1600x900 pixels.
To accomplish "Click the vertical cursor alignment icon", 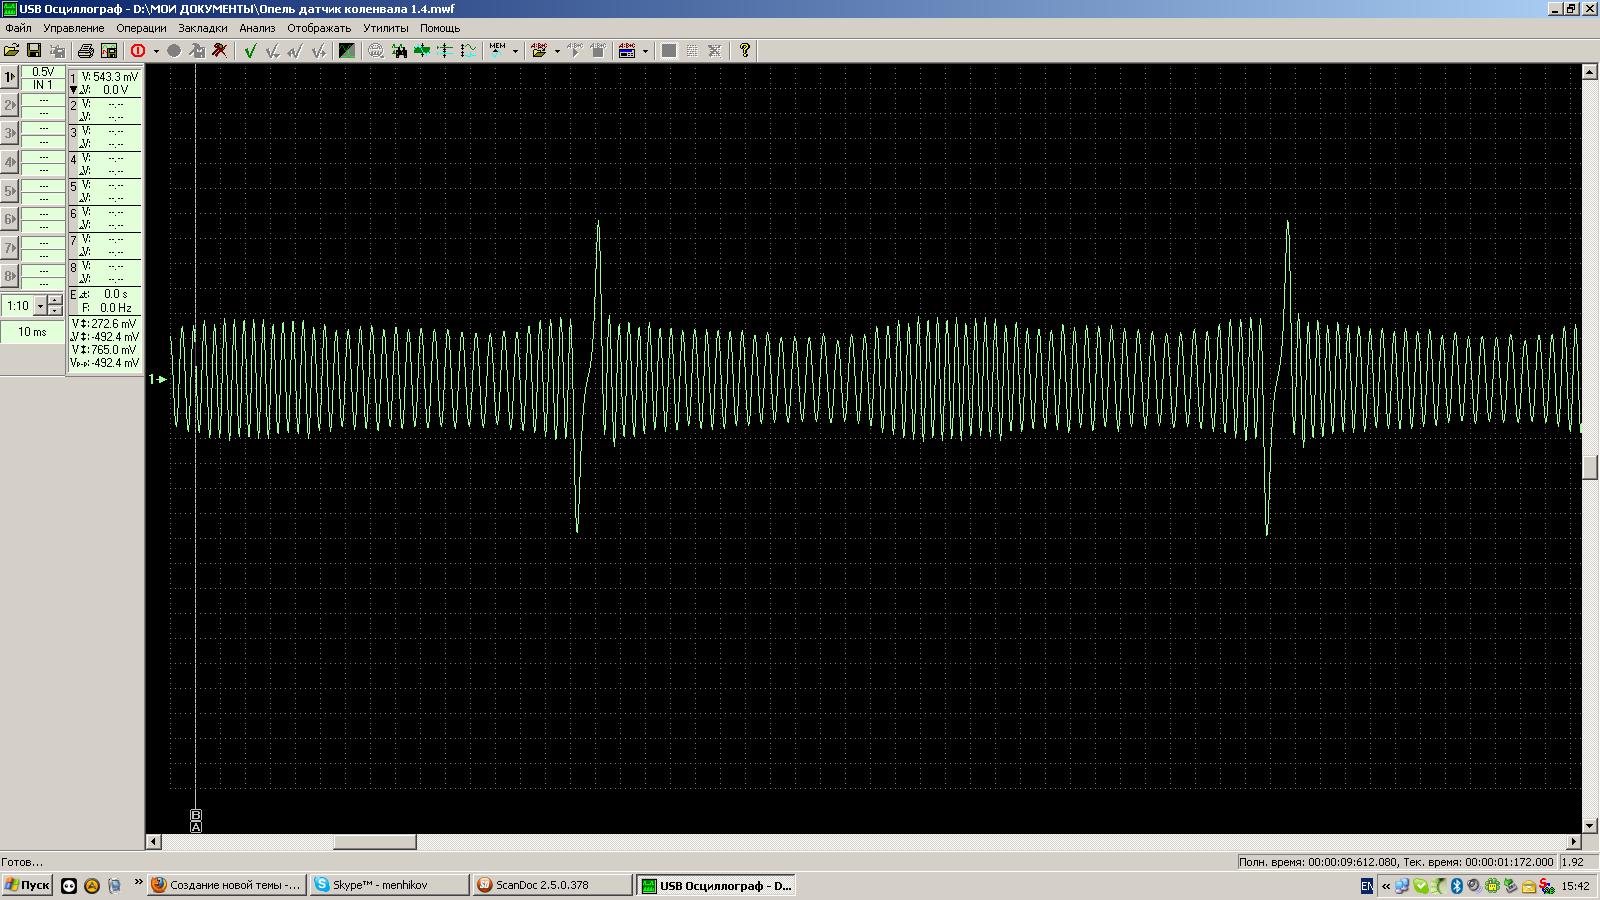I will (x=445, y=50).
